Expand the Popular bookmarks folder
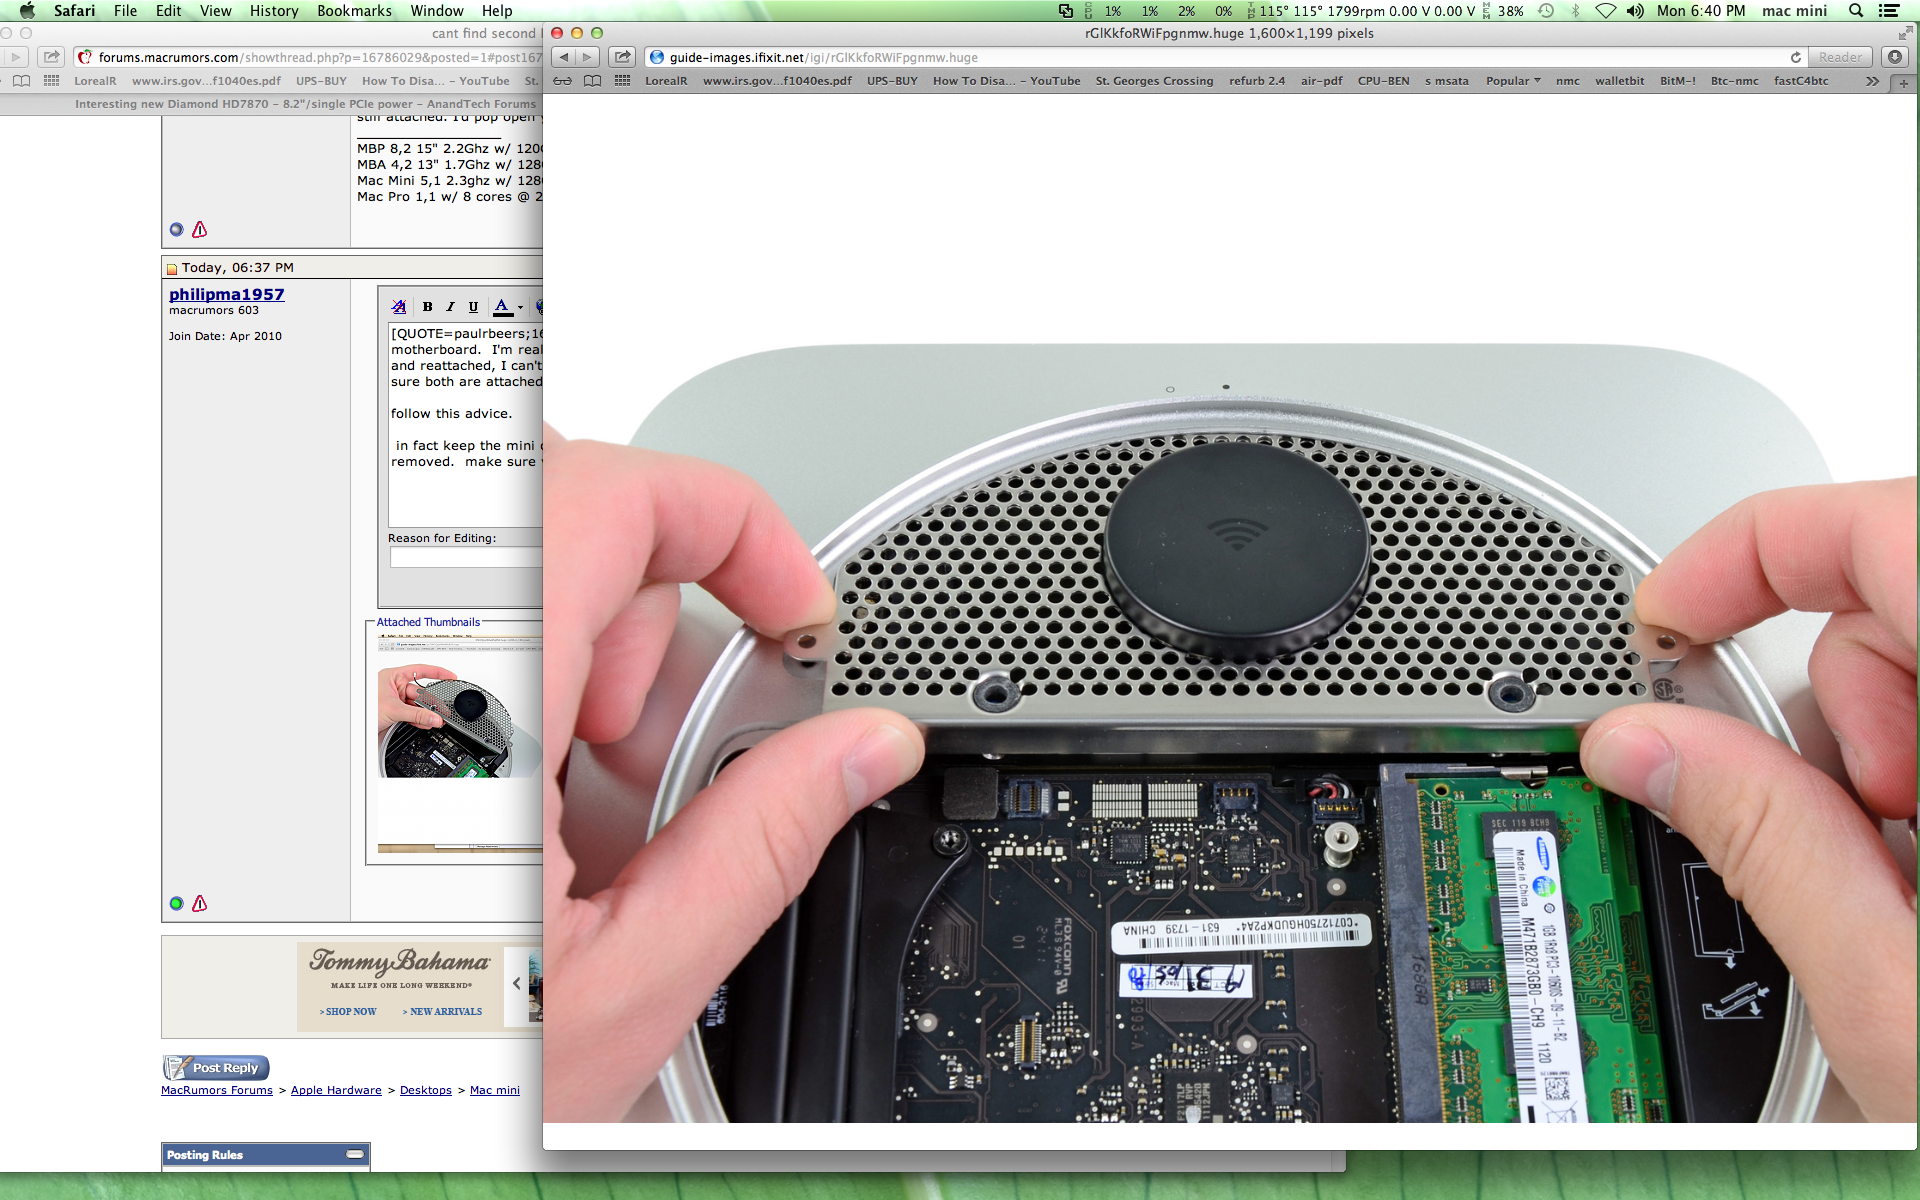This screenshot has width=1920, height=1200. pyautogui.click(x=1512, y=81)
